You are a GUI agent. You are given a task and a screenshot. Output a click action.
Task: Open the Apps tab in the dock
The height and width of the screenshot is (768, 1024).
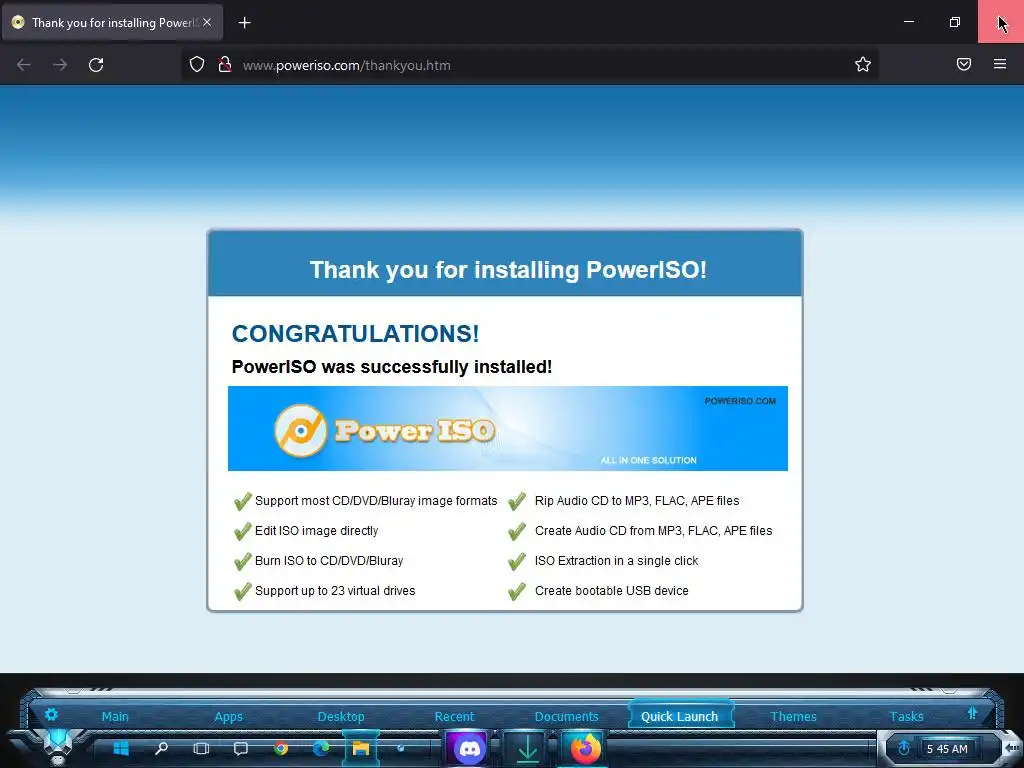point(228,716)
